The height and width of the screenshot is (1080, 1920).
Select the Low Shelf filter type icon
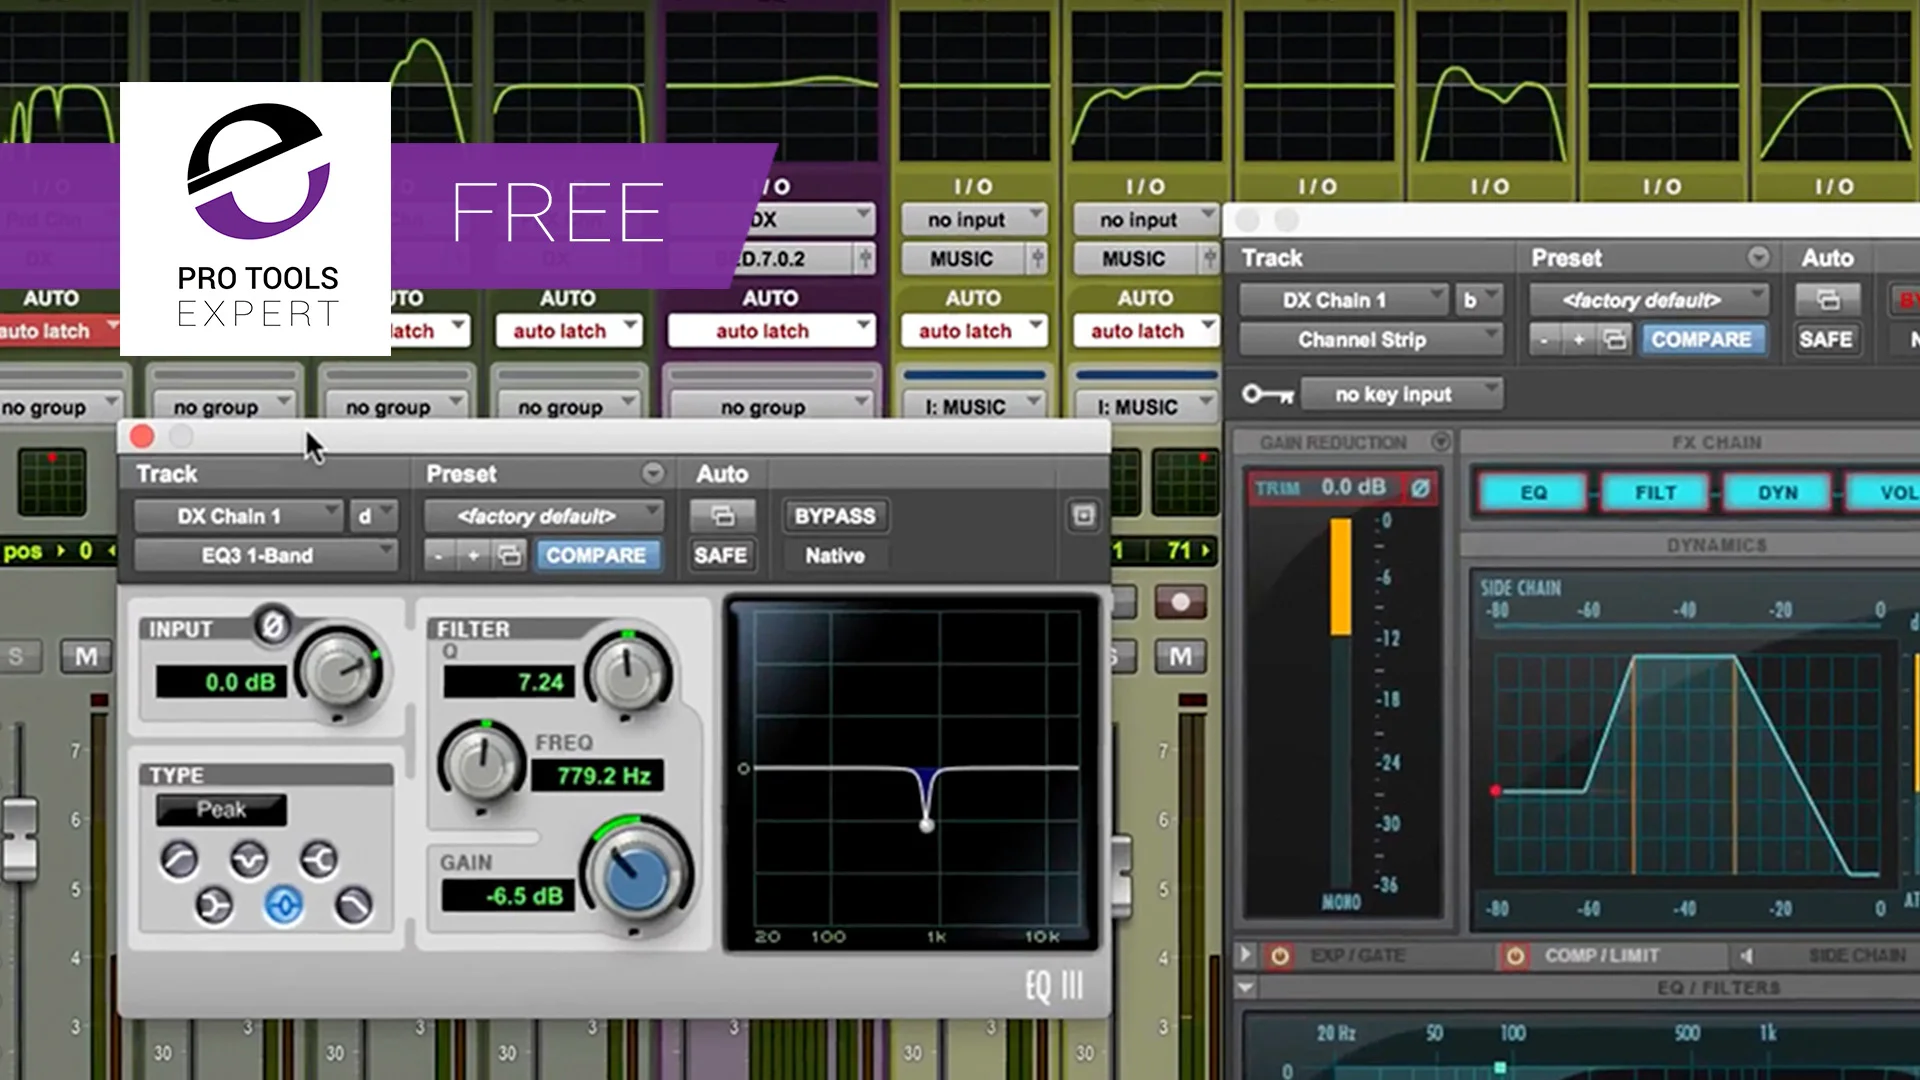(214, 904)
